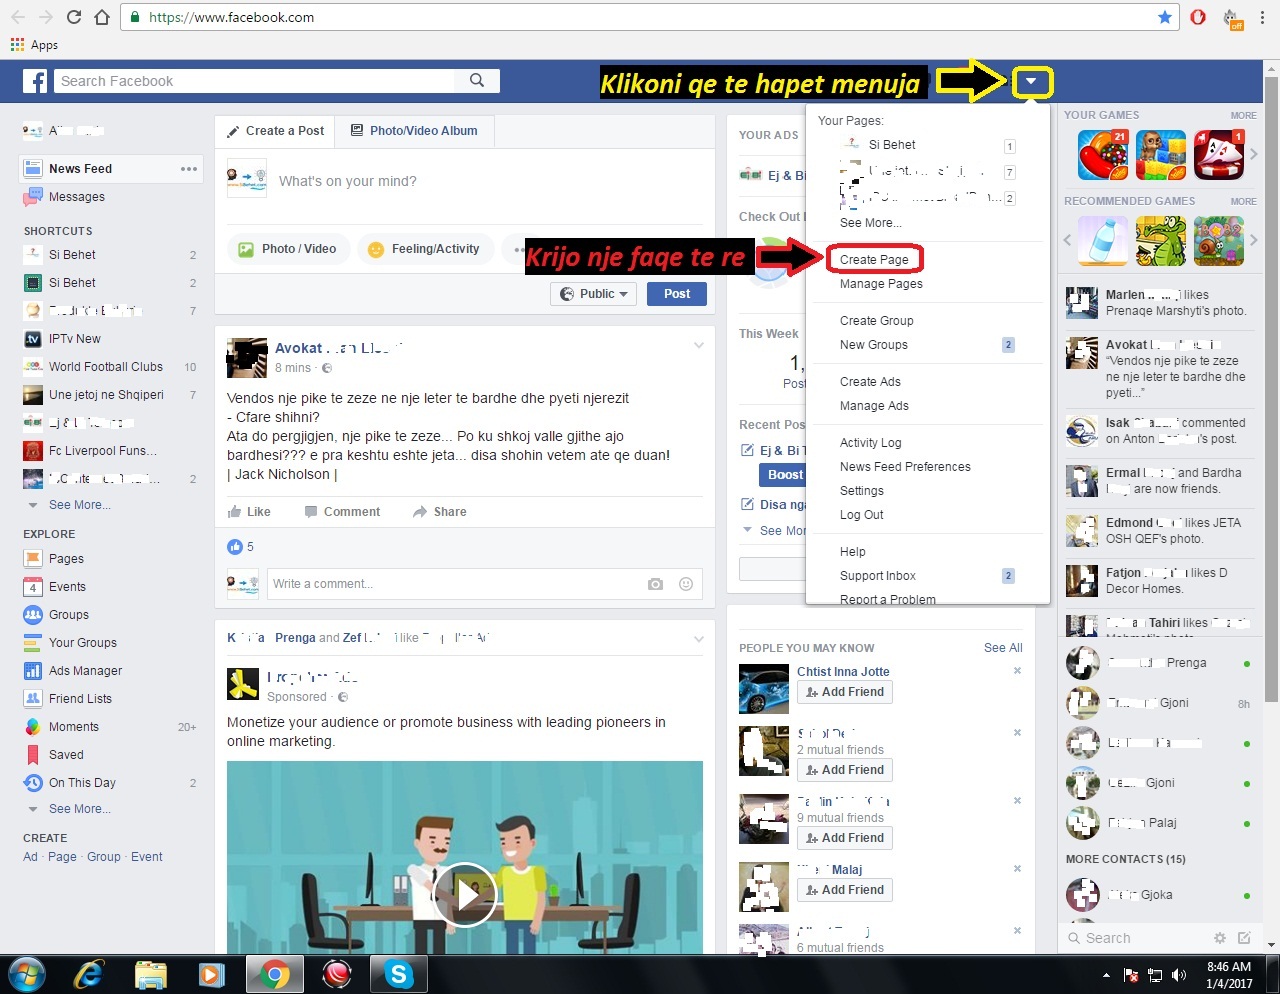
Task: Open See More in Your Pages list
Action: click(870, 223)
